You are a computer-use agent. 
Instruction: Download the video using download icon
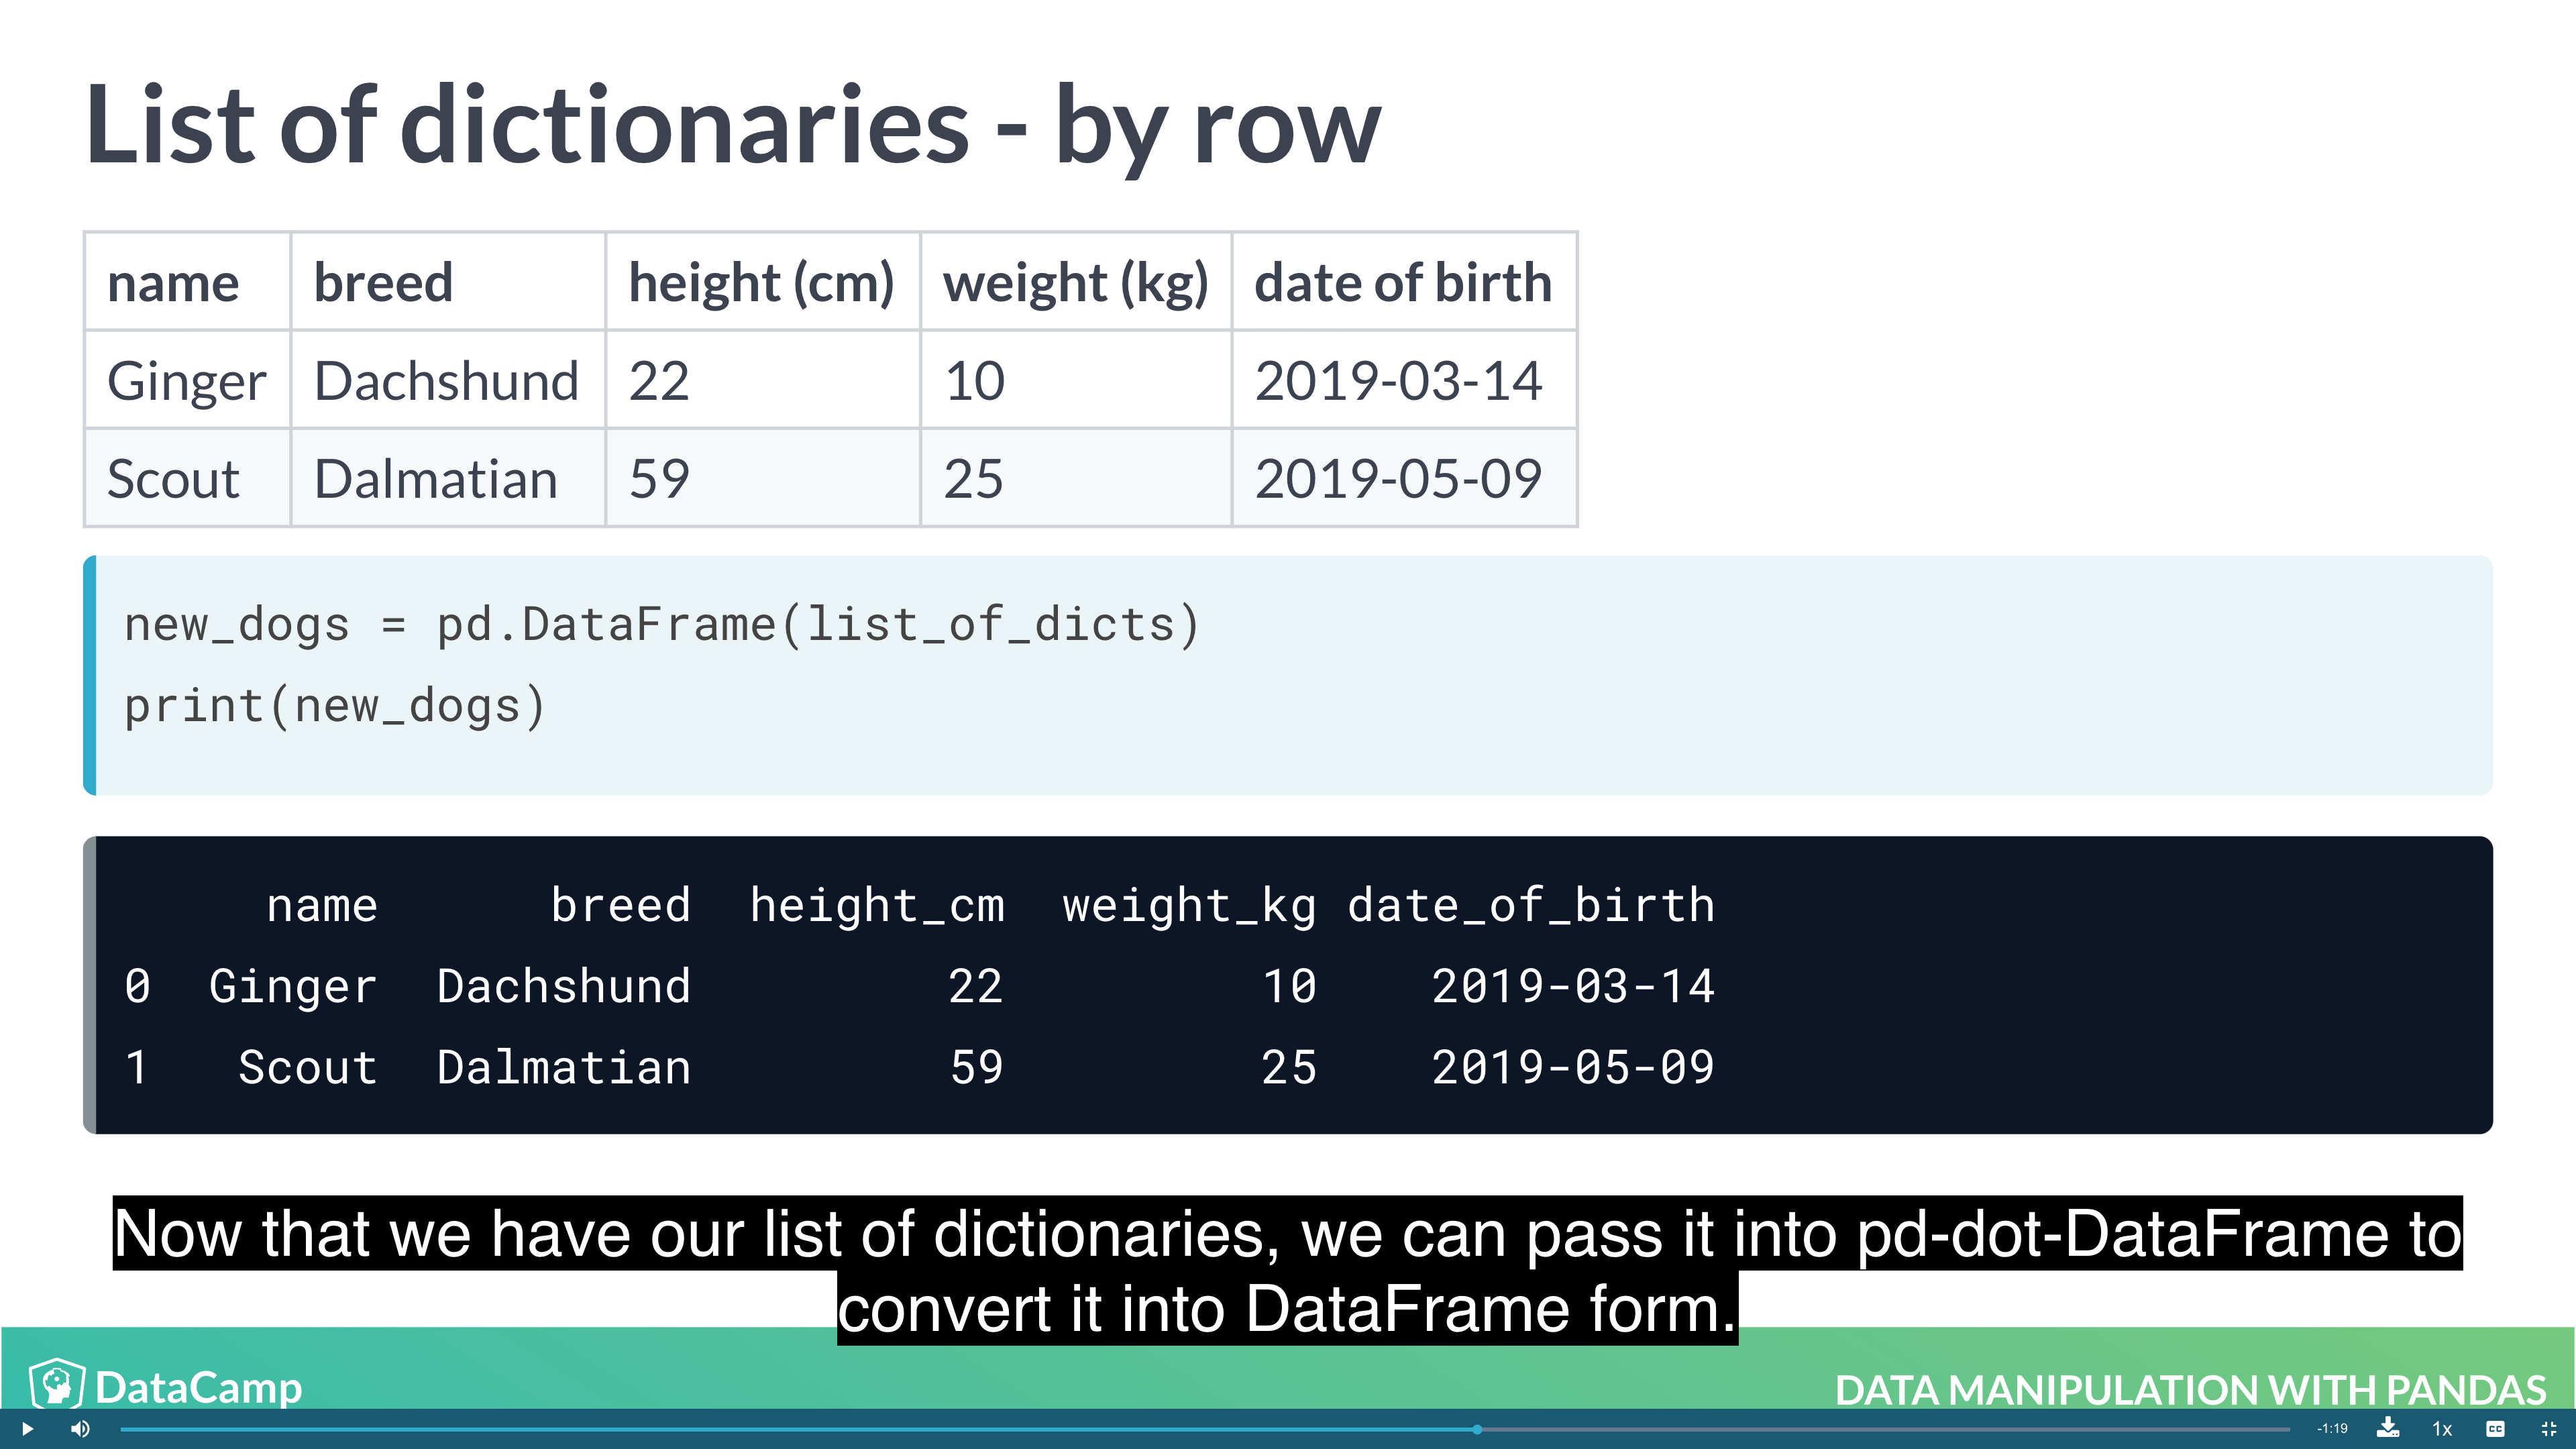click(x=2388, y=1427)
